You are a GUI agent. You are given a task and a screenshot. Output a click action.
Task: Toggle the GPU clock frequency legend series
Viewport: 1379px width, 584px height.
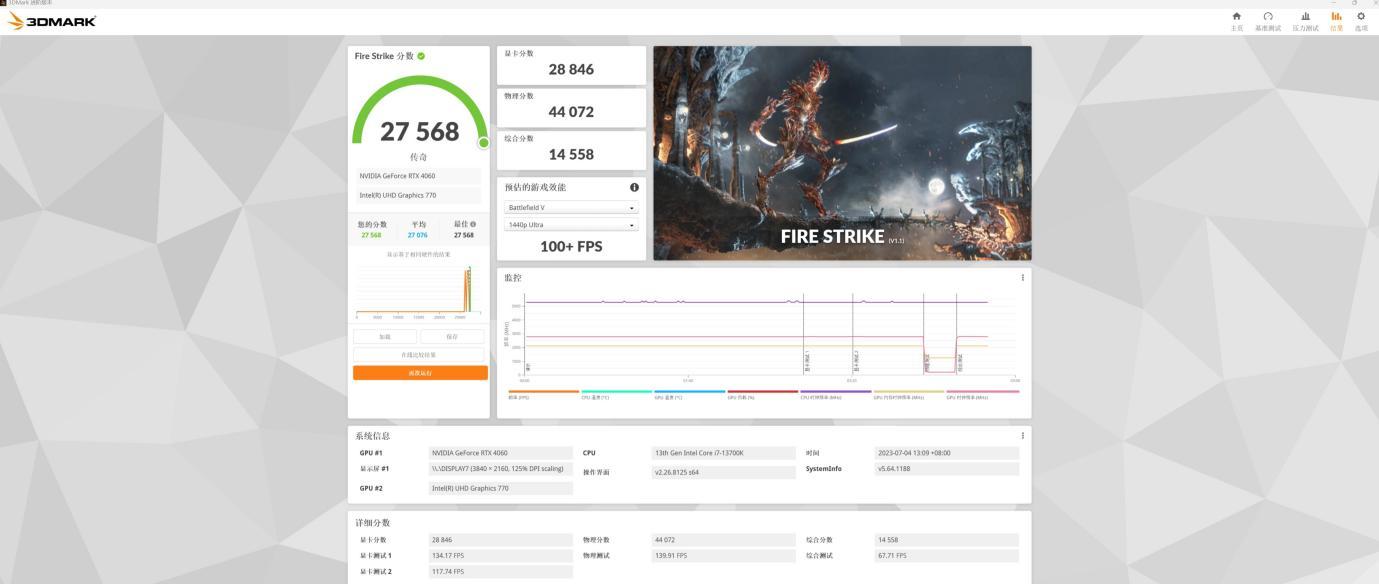point(982,394)
